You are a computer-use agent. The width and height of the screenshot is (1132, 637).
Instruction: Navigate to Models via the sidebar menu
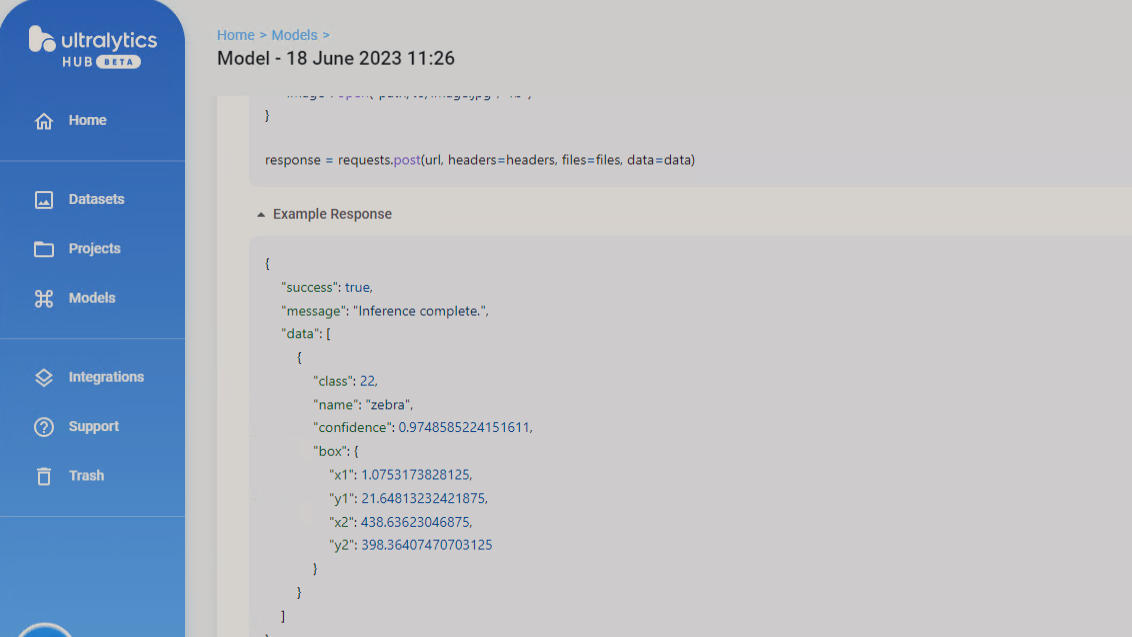click(91, 297)
